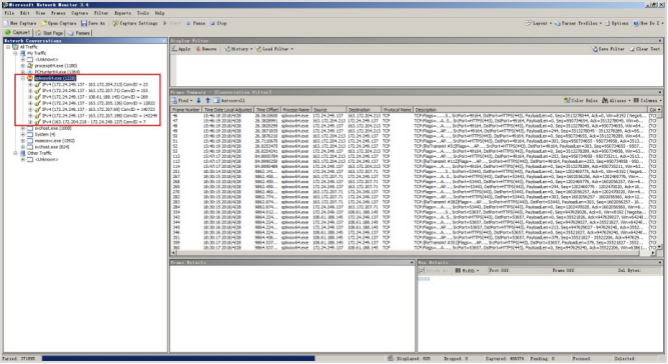Click the blue up arrow find-previous icon
The image size is (668, 364).
point(208,101)
